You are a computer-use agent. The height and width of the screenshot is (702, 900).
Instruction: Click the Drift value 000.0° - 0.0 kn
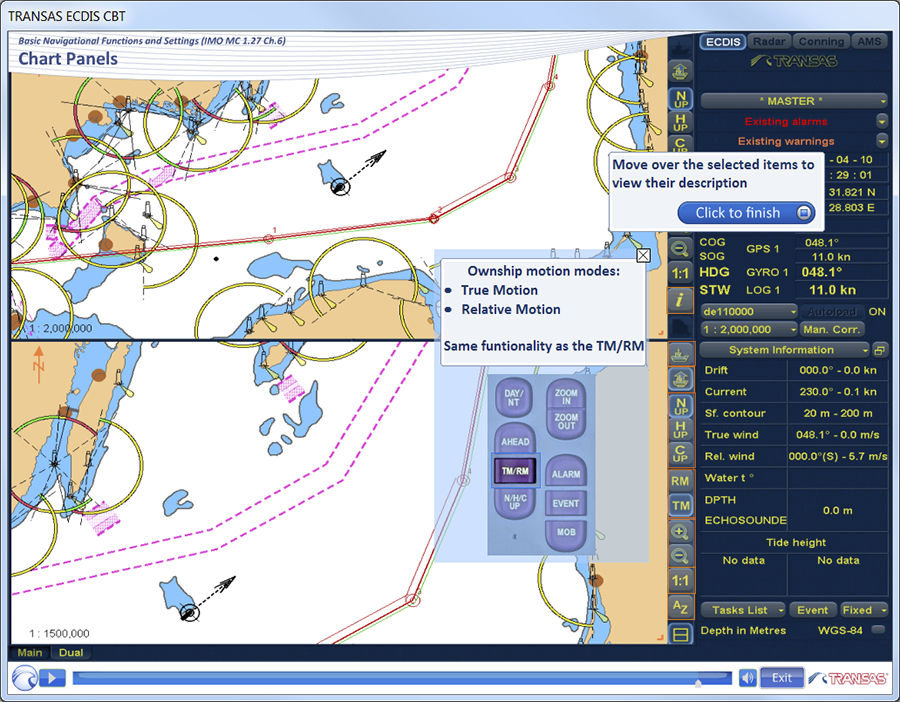[837, 370]
